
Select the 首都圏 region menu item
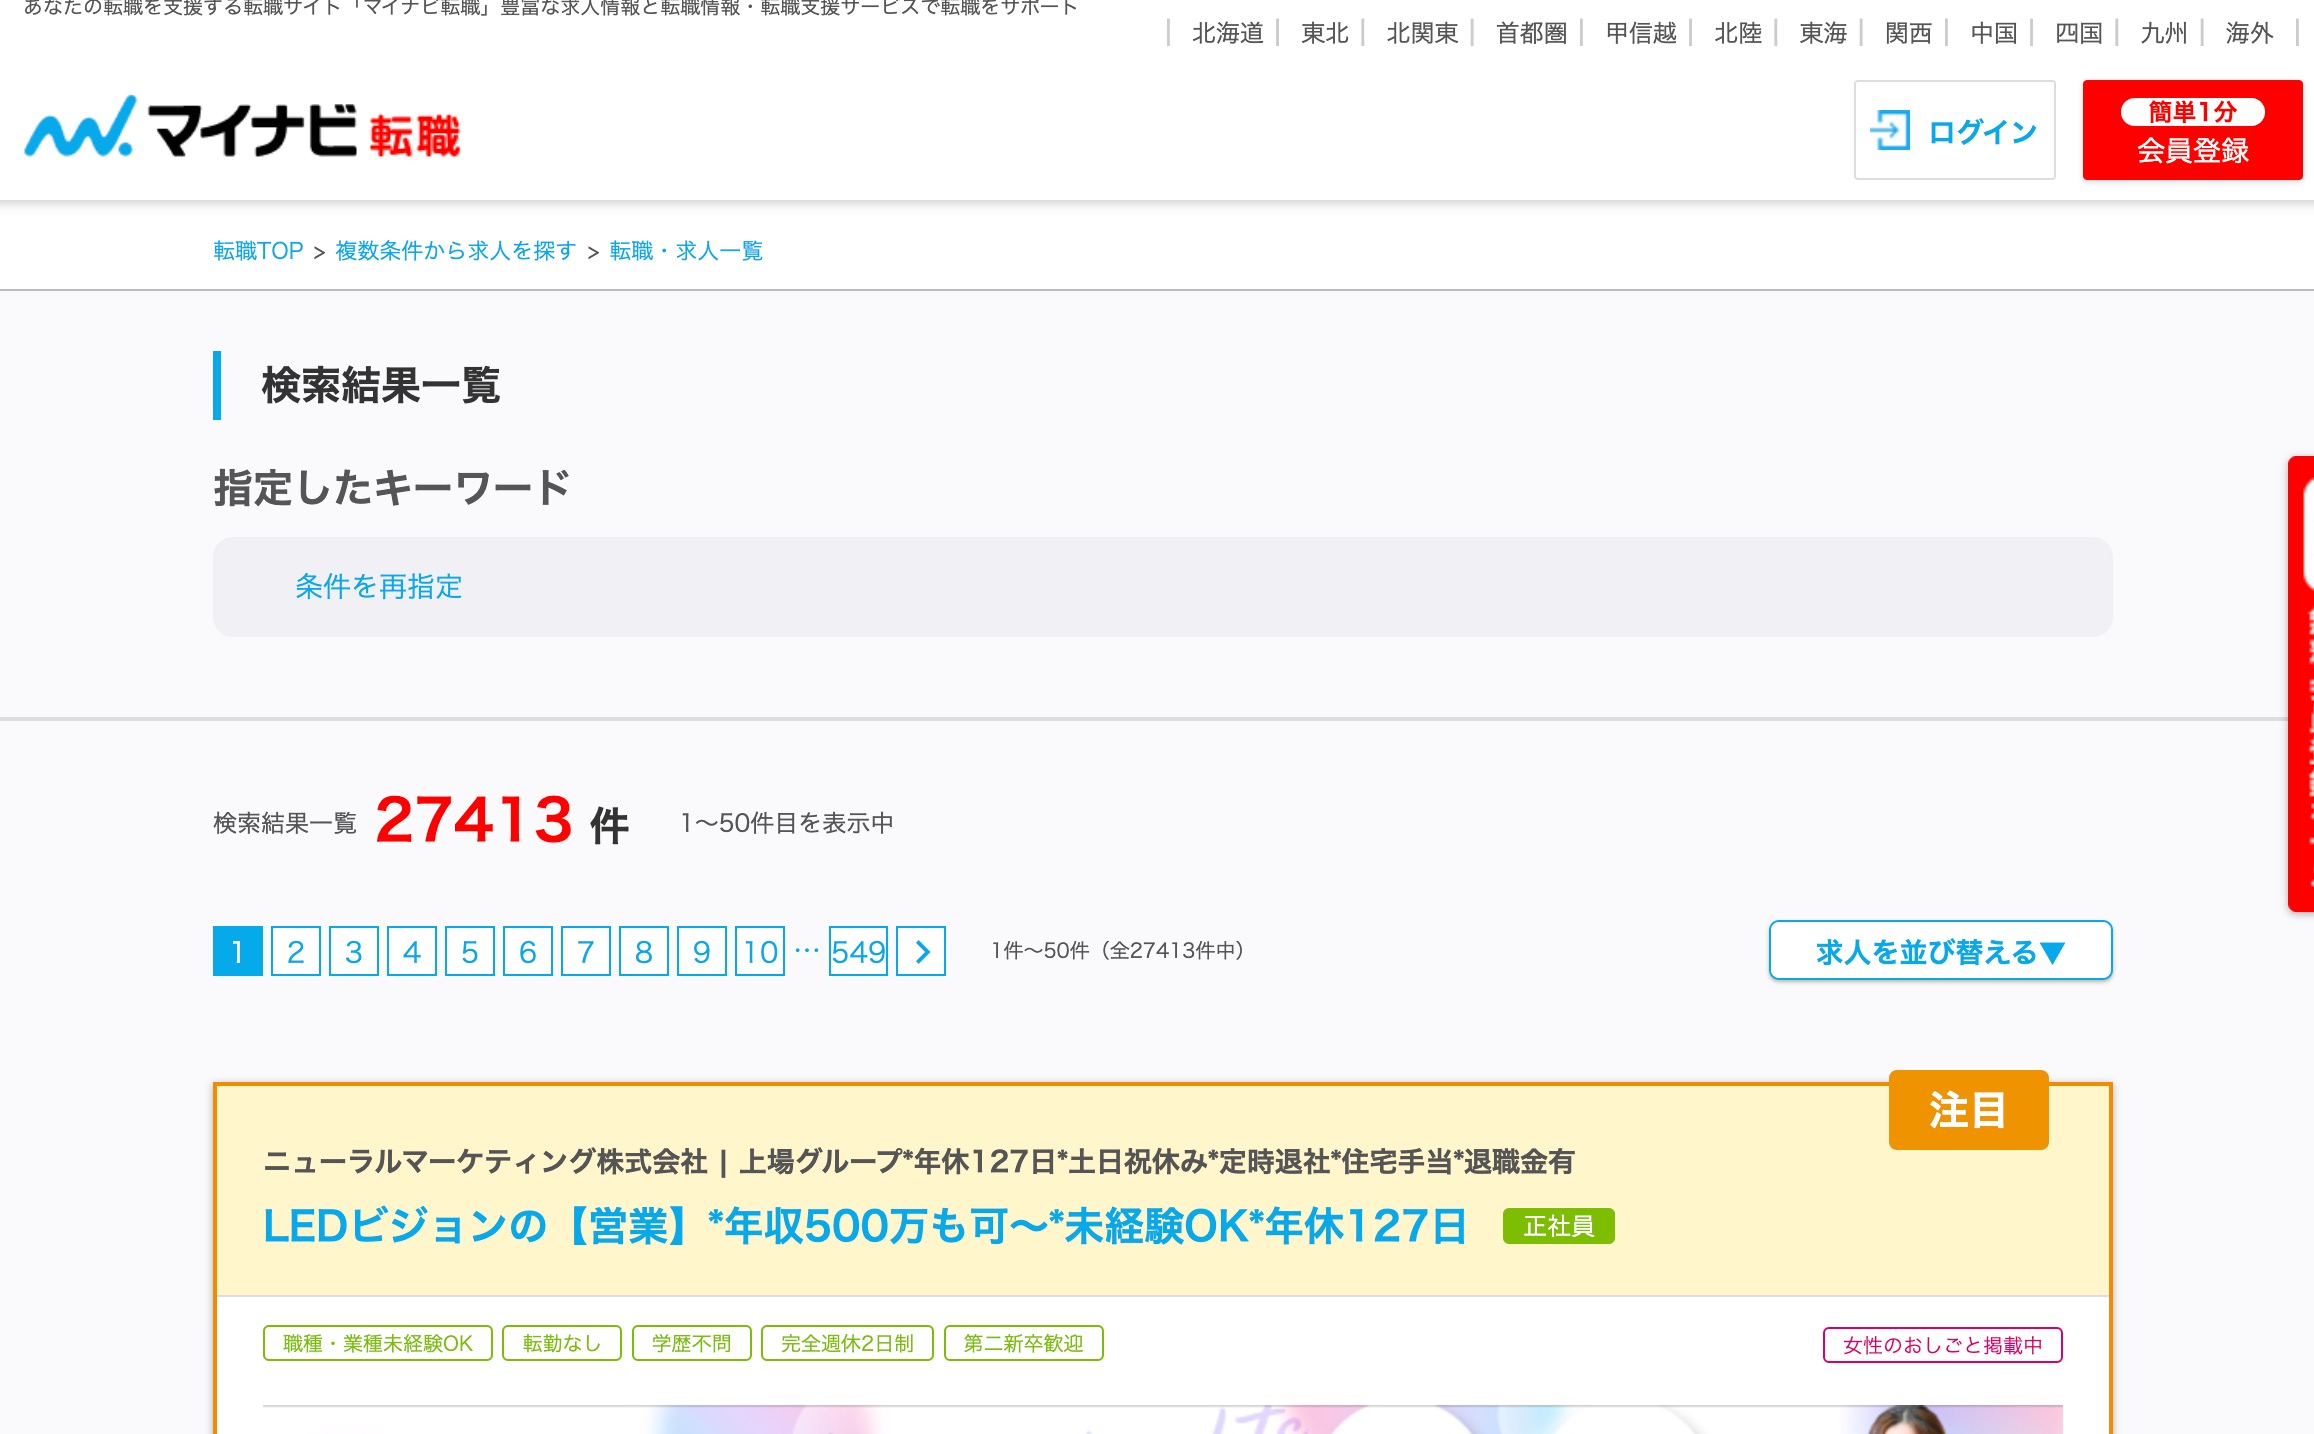(1530, 34)
